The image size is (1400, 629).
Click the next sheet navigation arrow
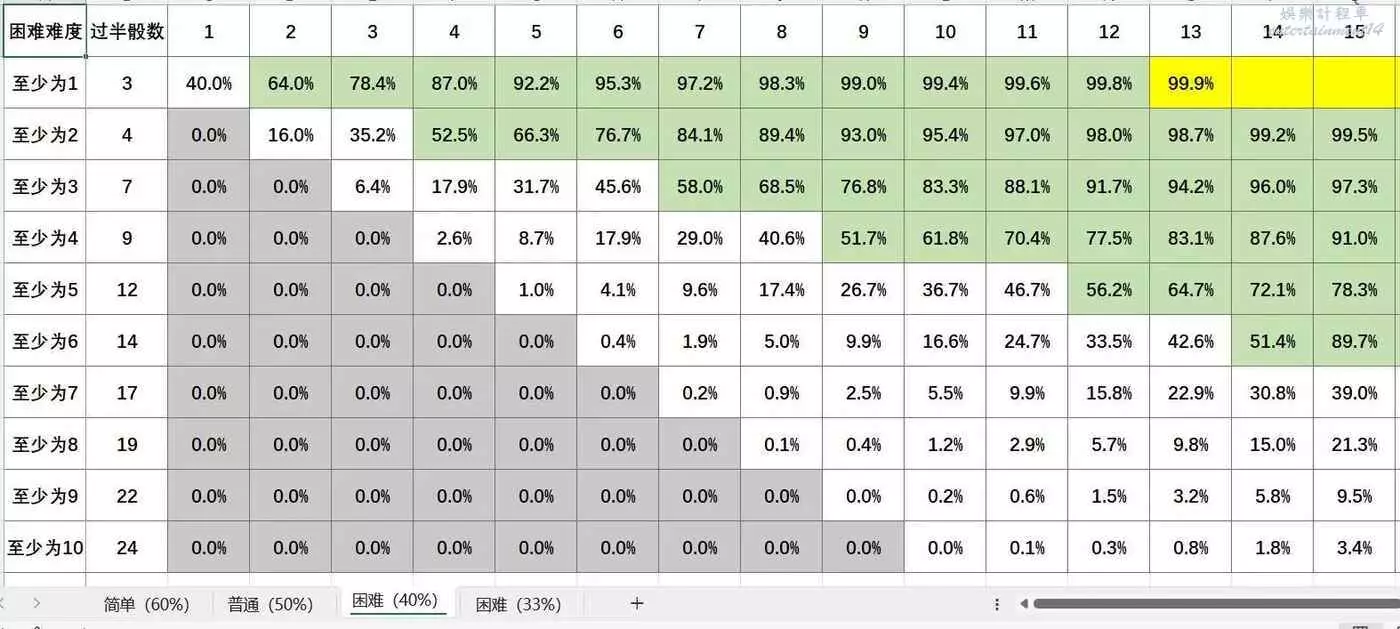click(x=37, y=603)
